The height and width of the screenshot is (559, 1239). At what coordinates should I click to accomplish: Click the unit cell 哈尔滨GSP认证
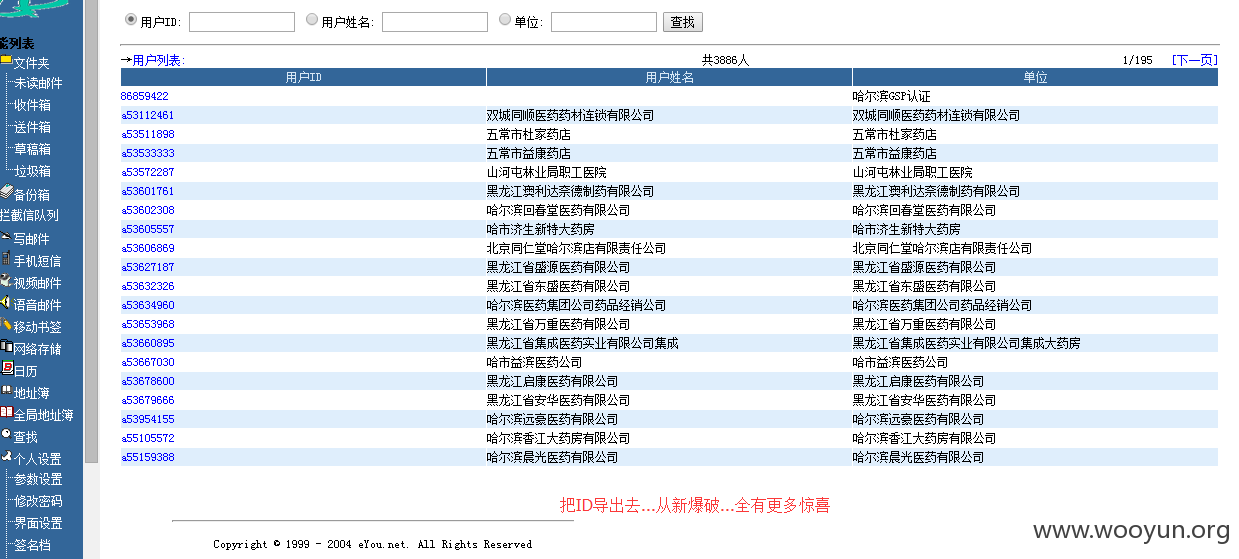click(891, 96)
